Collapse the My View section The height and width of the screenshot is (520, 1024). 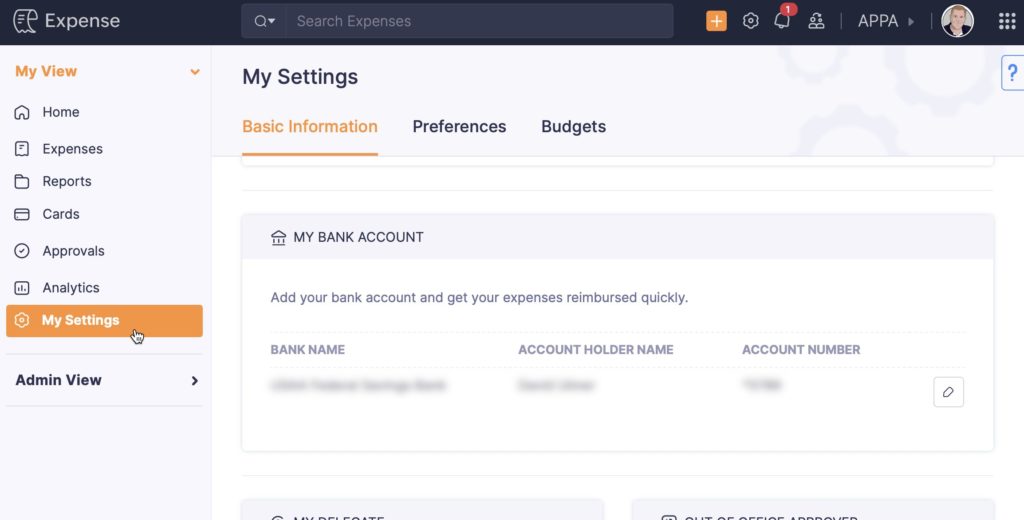[195, 72]
